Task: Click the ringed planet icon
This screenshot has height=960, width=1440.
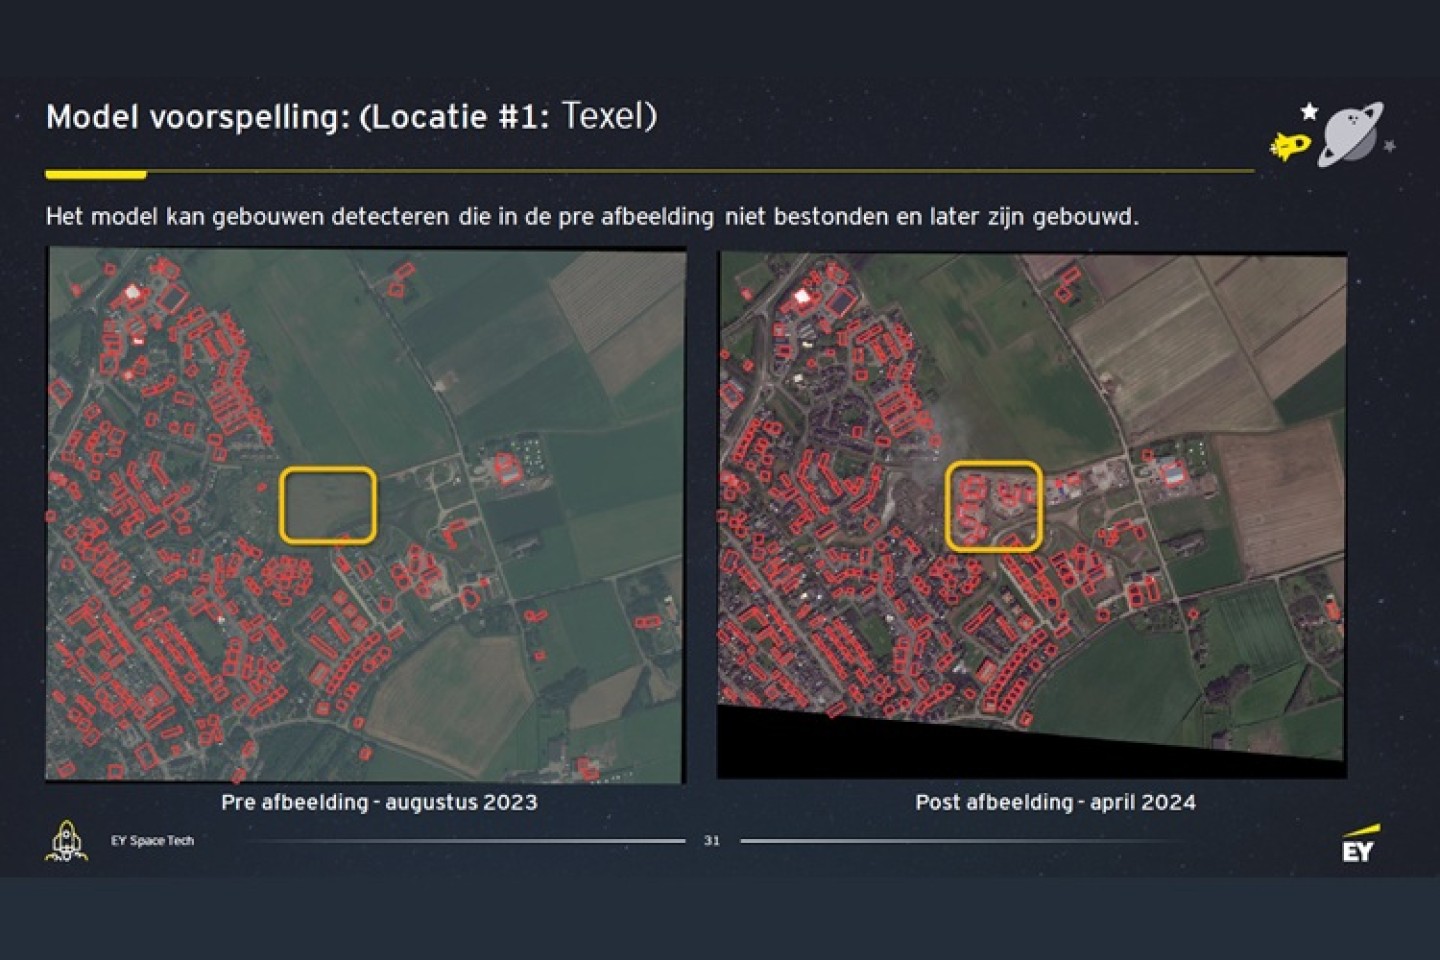Action: coord(1350,133)
